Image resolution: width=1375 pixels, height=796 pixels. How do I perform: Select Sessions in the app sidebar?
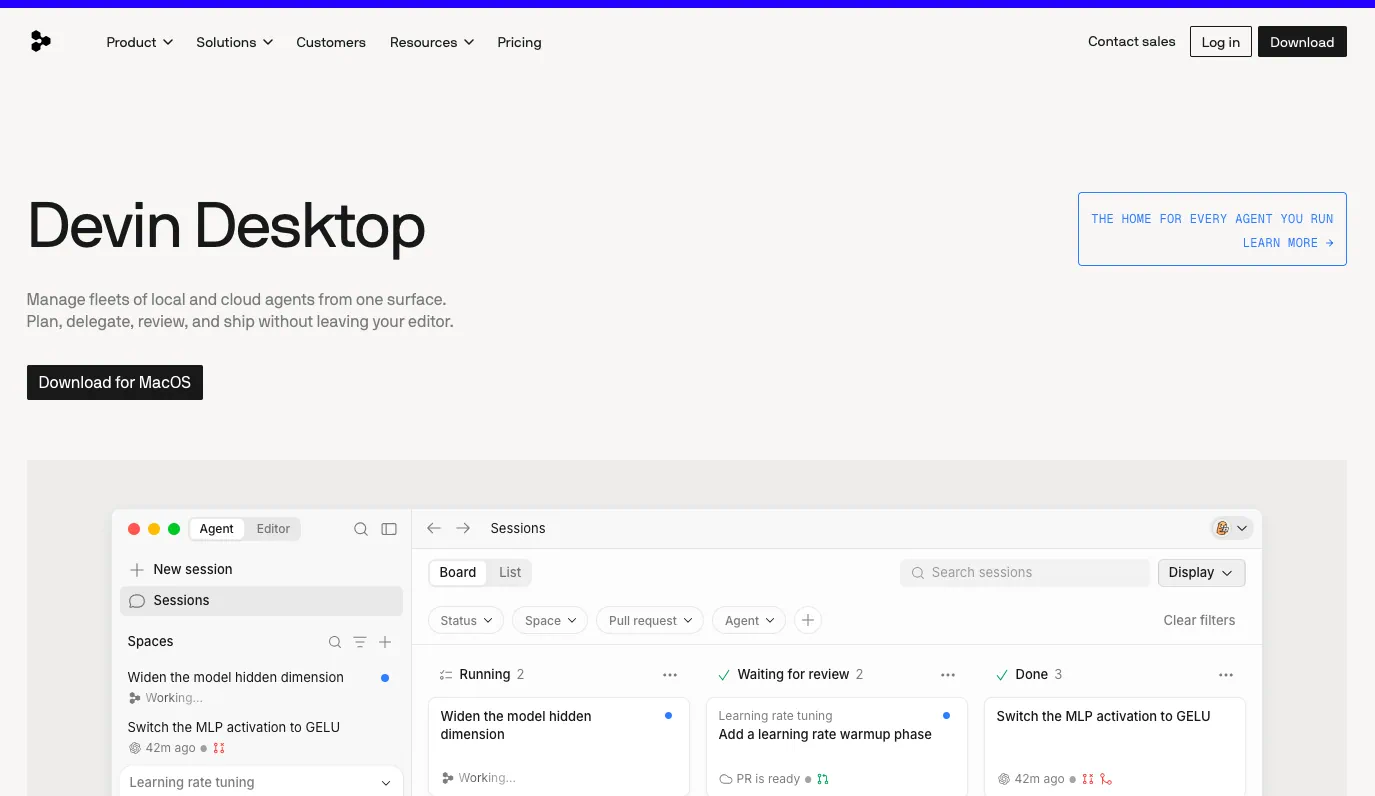tap(261, 601)
